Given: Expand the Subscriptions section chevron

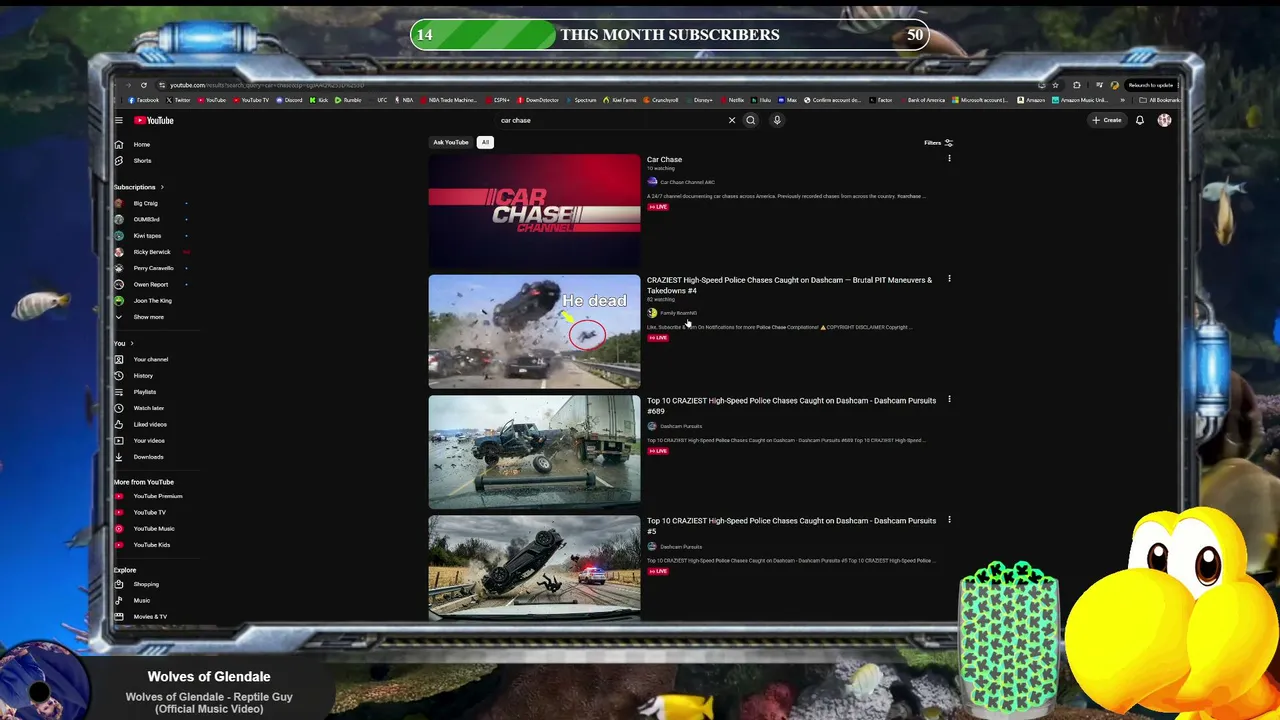Looking at the screenshot, I should click(162, 187).
